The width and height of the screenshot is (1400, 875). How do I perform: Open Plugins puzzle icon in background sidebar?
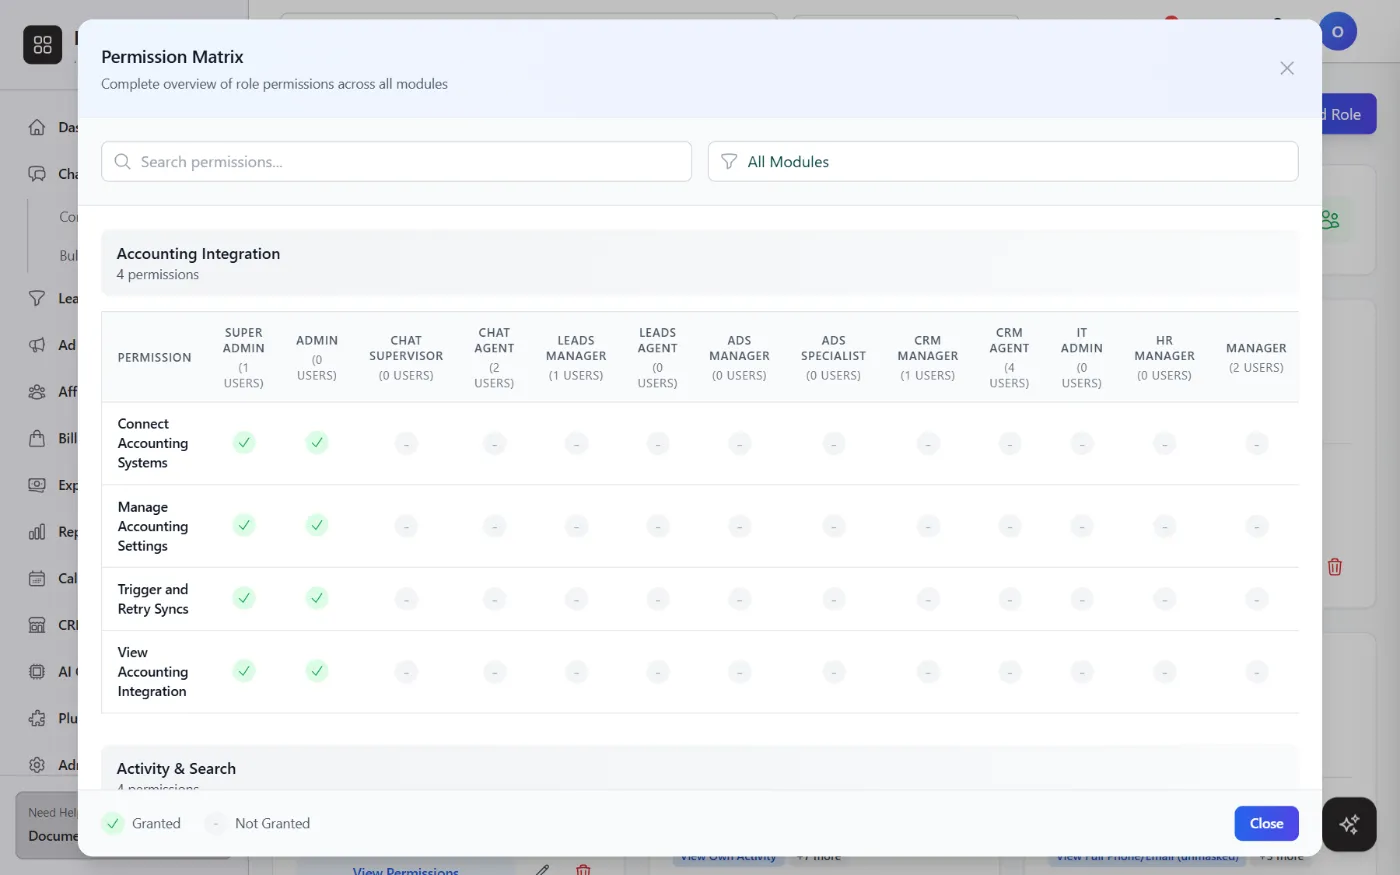[37, 718]
